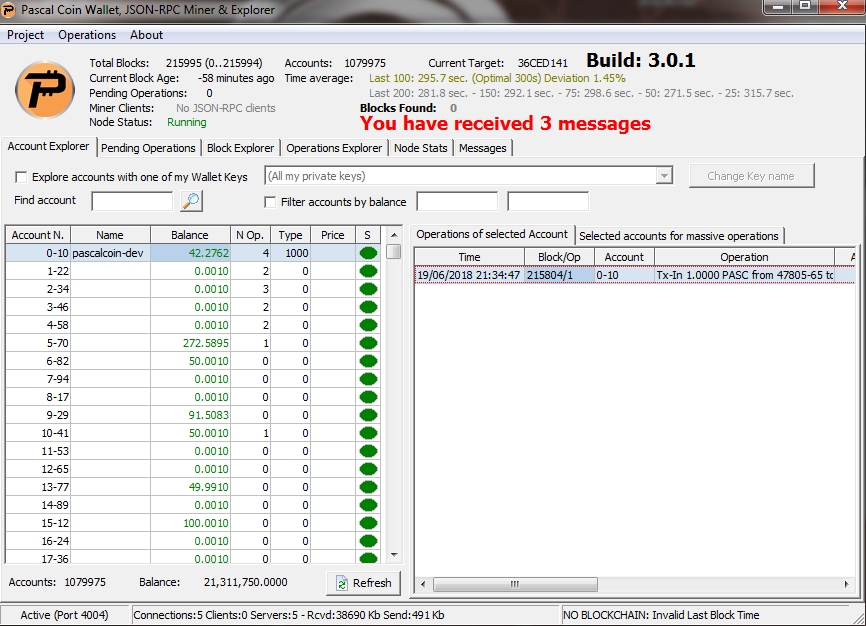Select the pascalcoin-dev name cell
The width and height of the screenshot is (866, 626).
[x=110, y=253]
